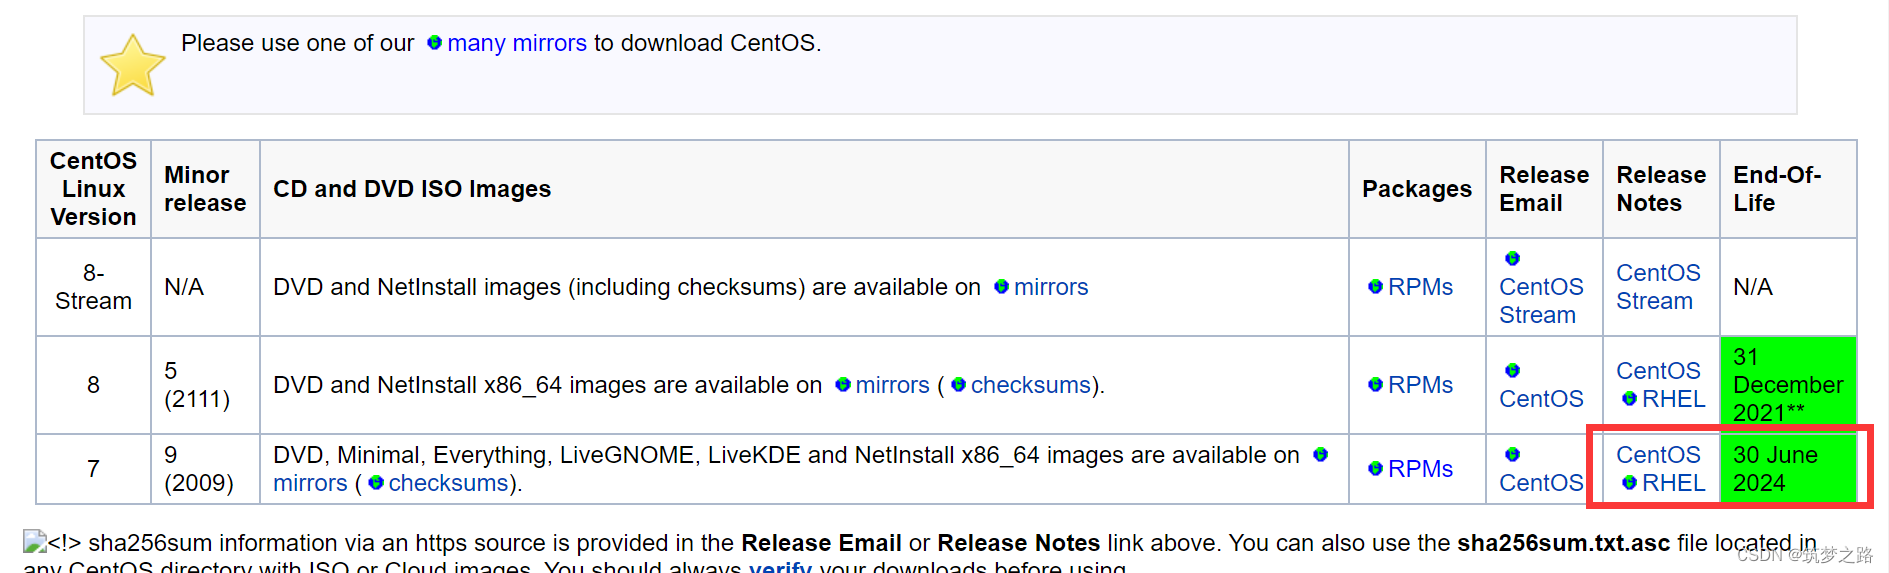
Task: Open mirrors link in 8-Stream row
Action: pyautogui.click(x=1051, y=287)
